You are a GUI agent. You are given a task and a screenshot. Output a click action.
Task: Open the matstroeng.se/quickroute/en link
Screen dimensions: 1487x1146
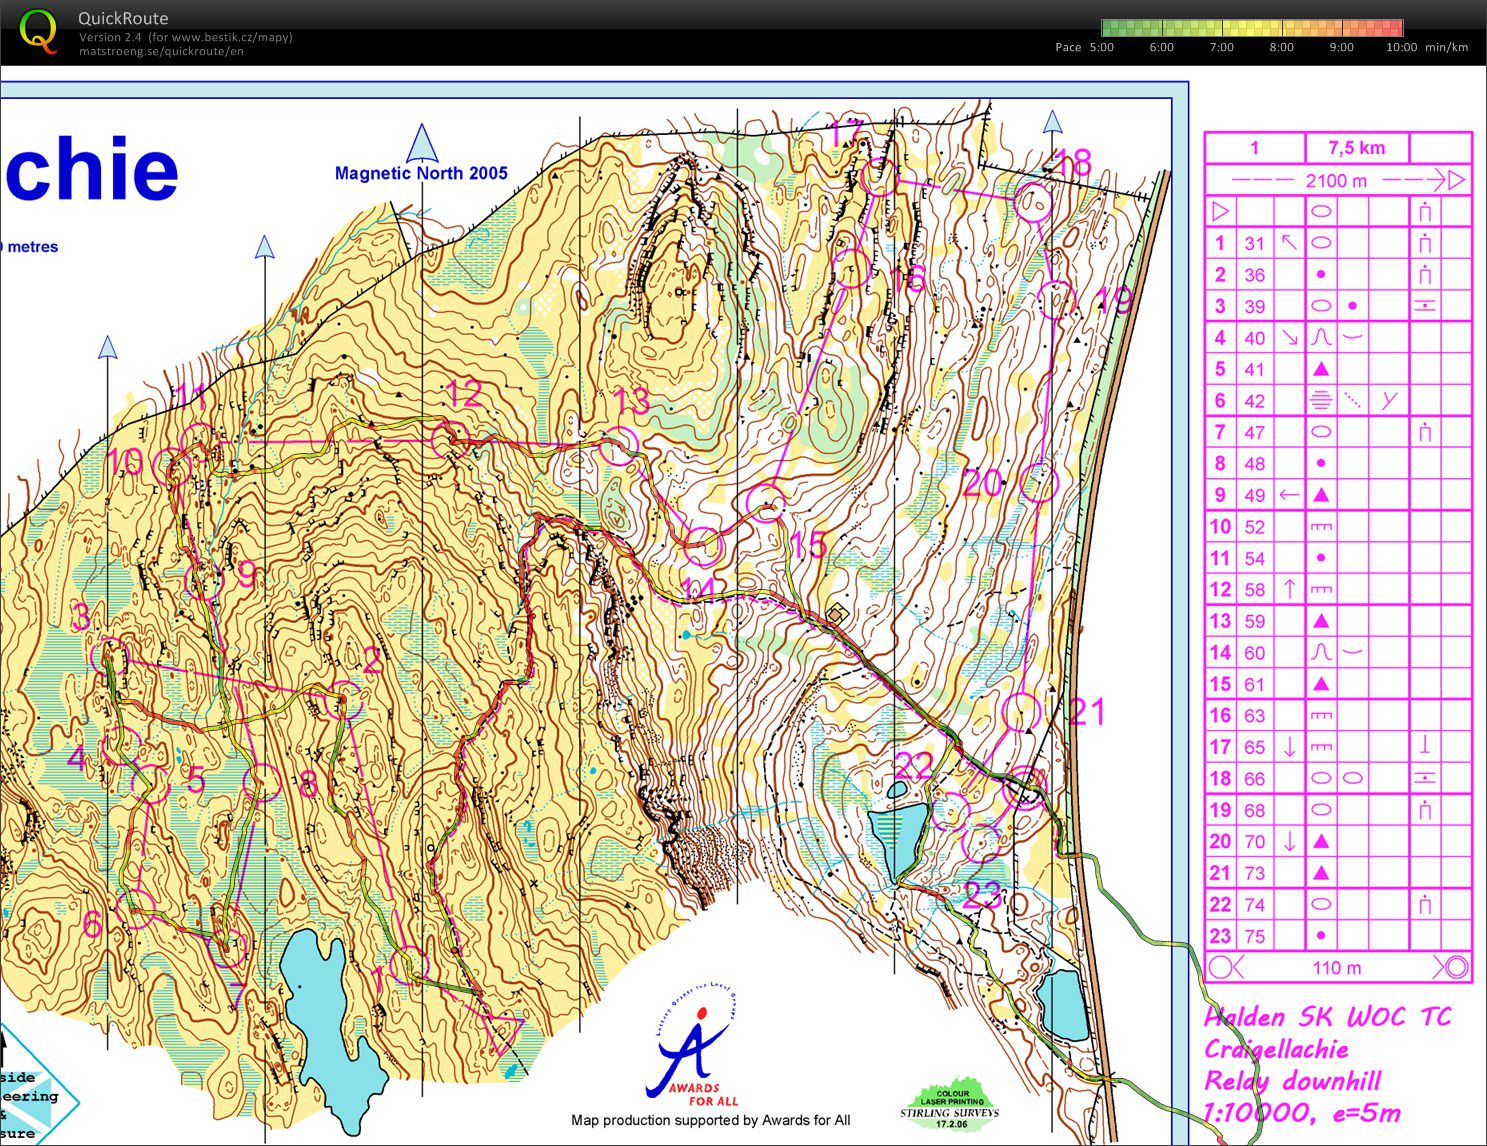[x=161, y=52]
